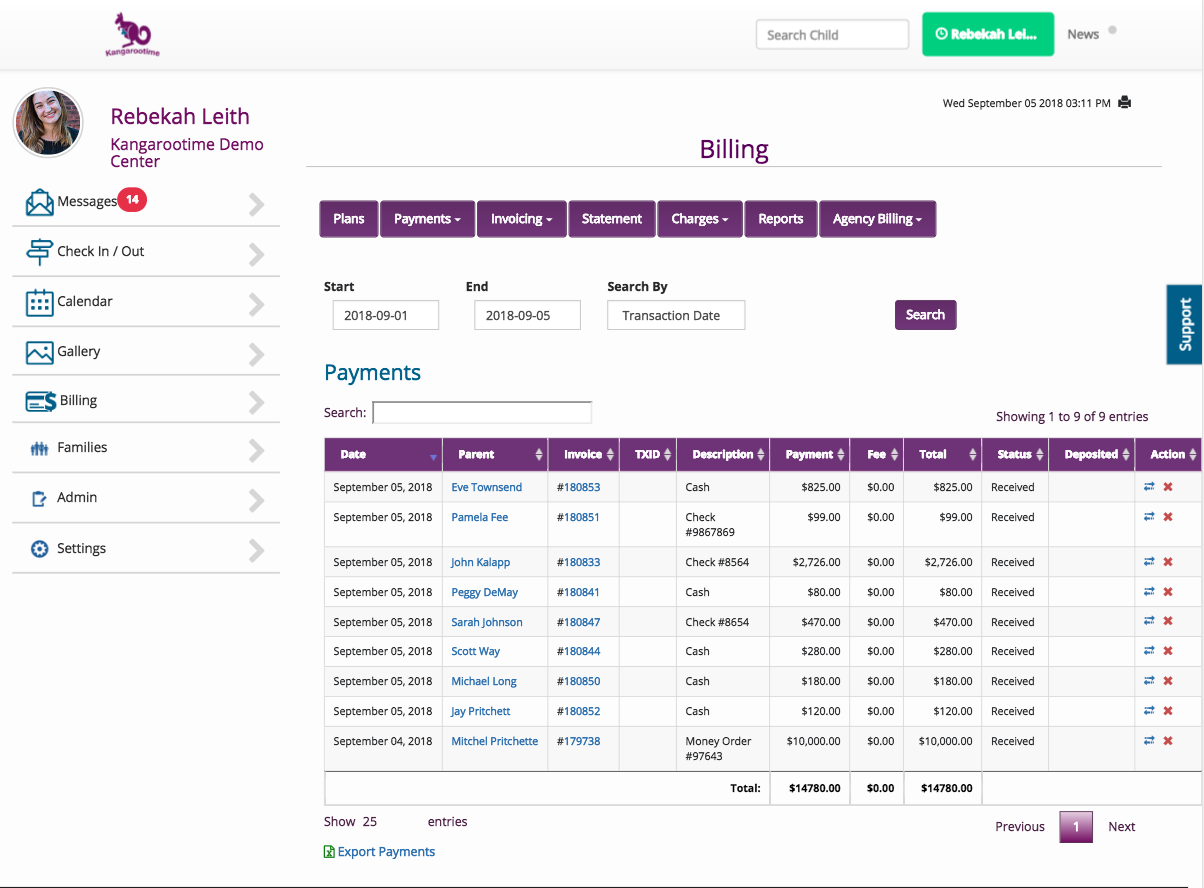The image size is (1204, 888).
Task: Click the Check In / Out signpost icon
Action: point(39,252)
